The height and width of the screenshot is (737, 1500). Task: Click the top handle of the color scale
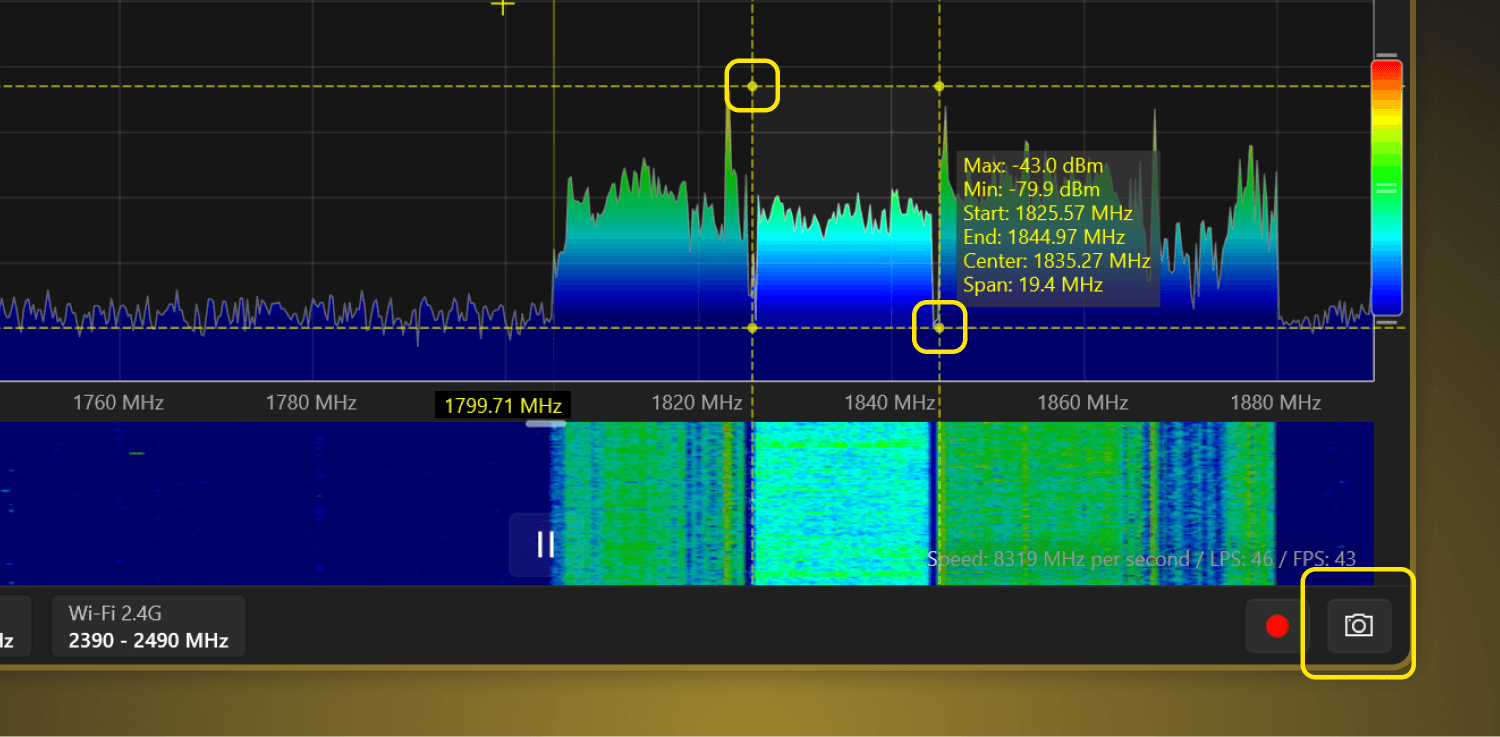[x=1386, y=56]
